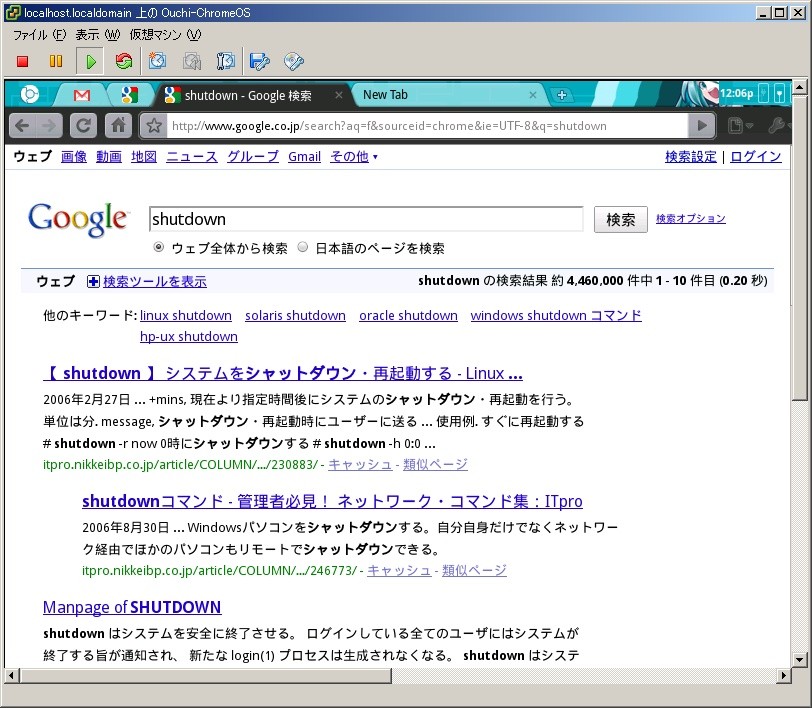This screenshot has width=812, height=708.
Task: Click the address bar URL field
Action: pyautogui.click(x=427, y=126)
